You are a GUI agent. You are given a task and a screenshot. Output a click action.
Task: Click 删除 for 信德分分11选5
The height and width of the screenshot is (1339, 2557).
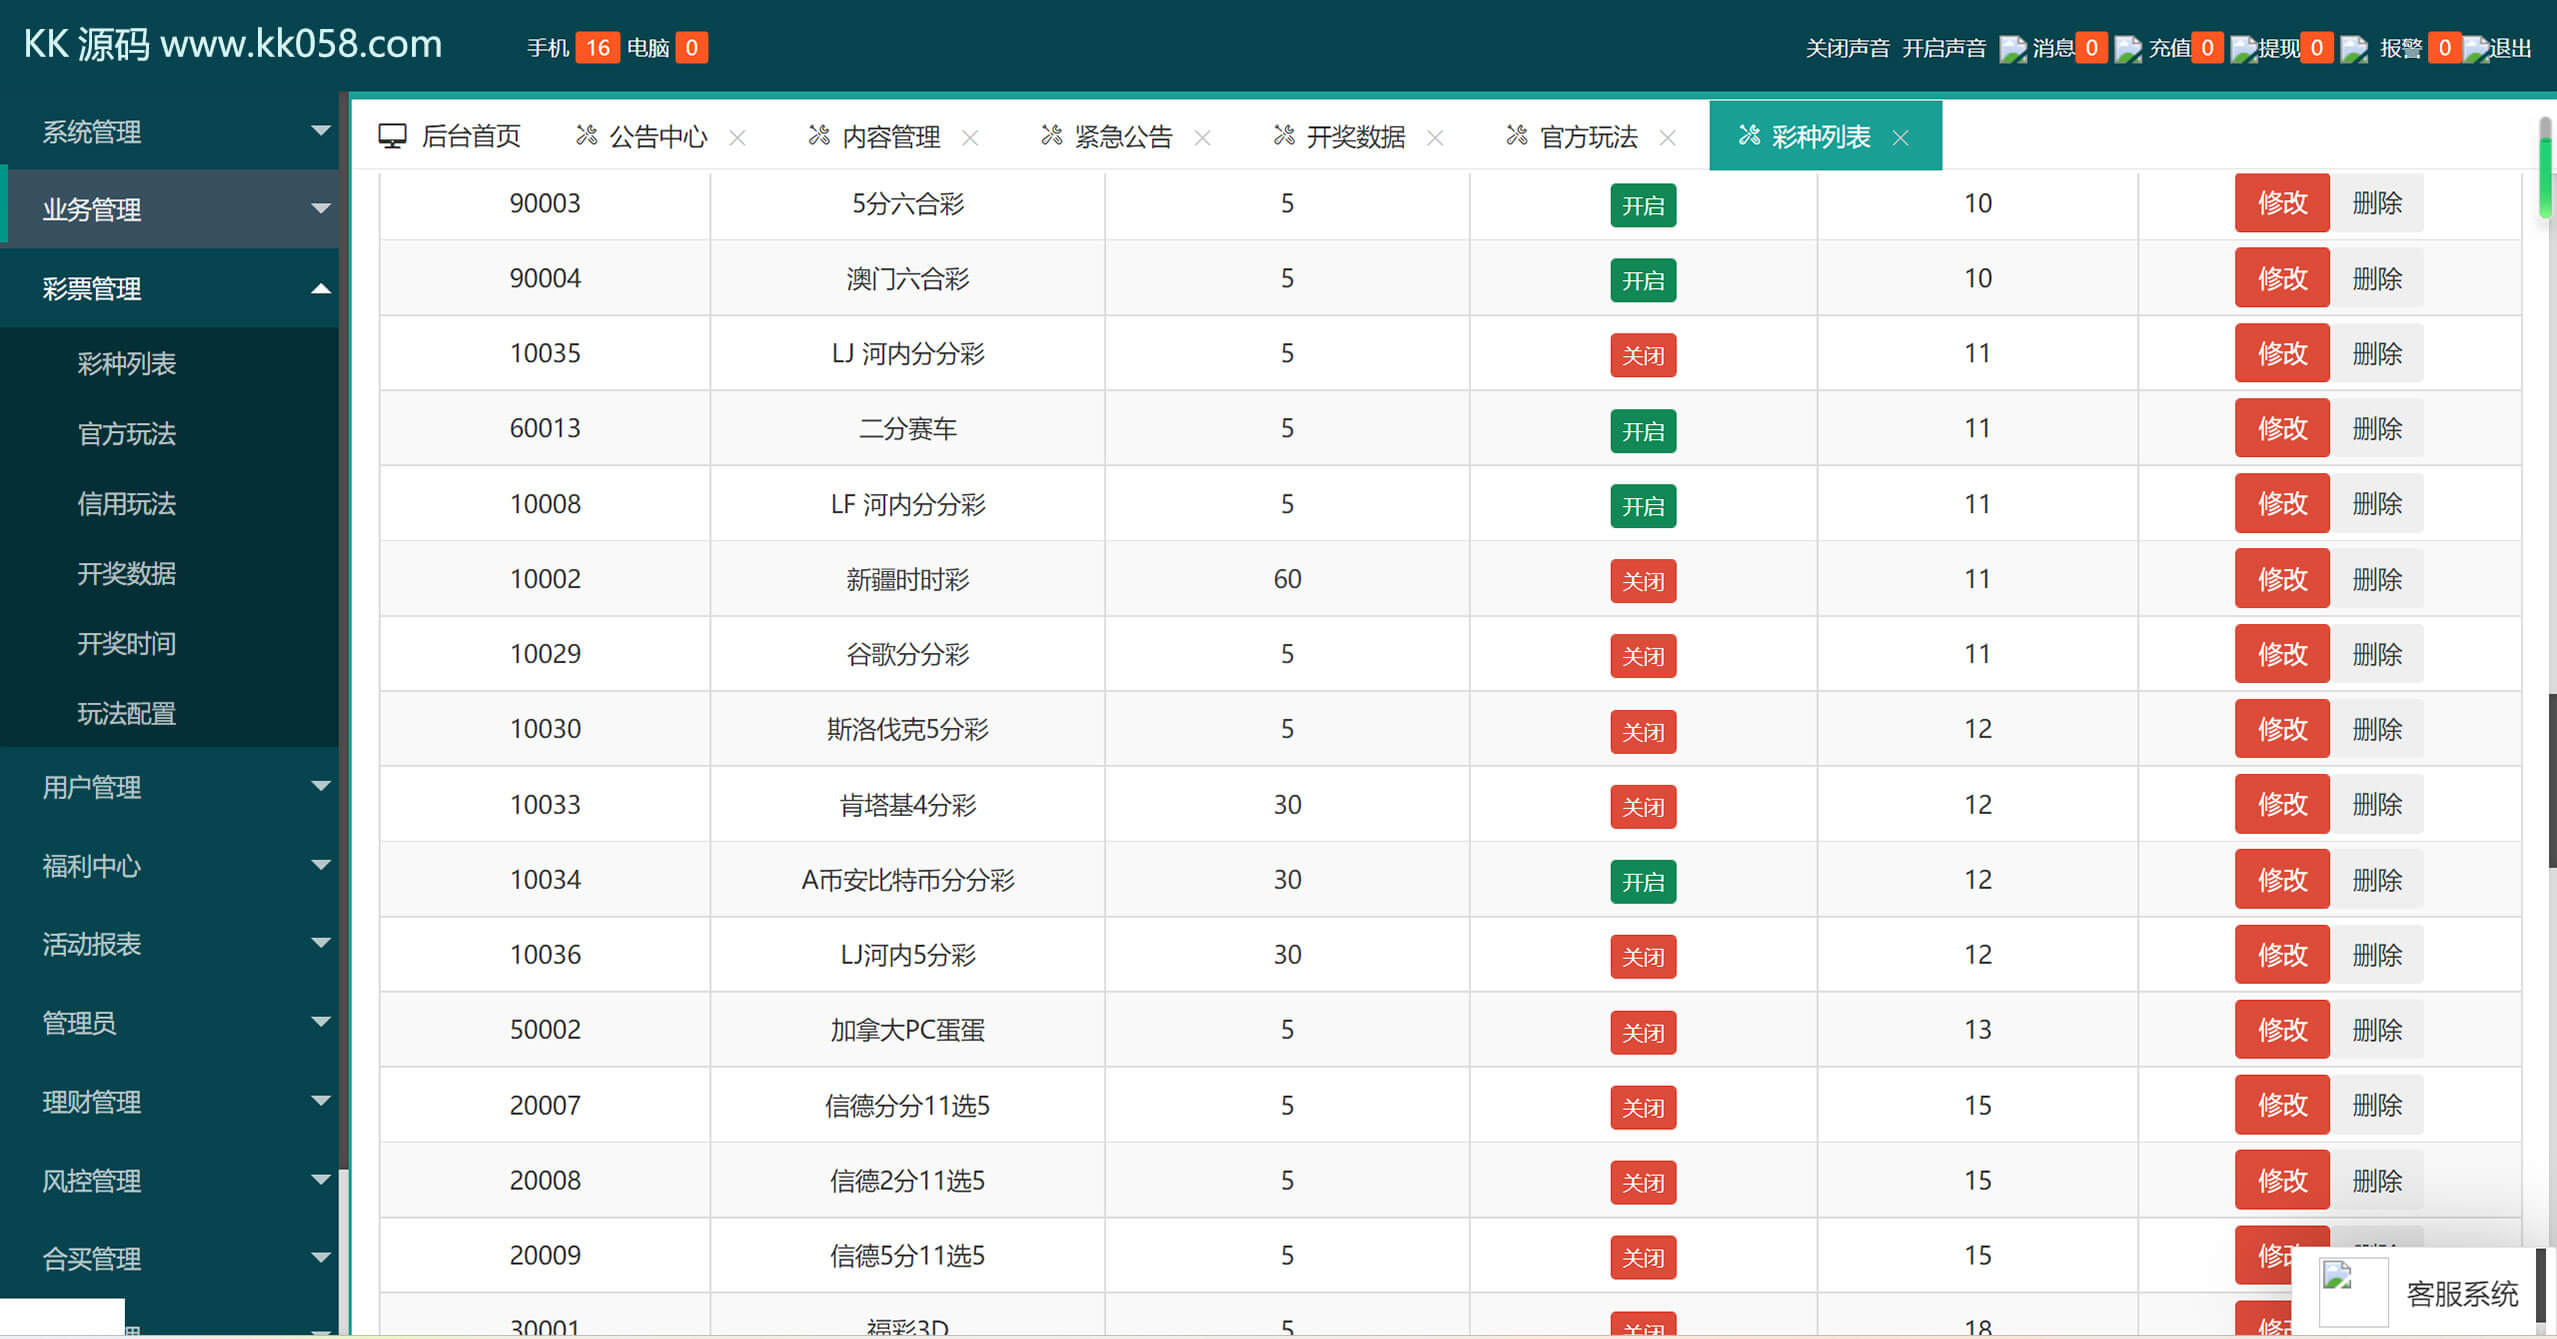coord(2377,1105)
